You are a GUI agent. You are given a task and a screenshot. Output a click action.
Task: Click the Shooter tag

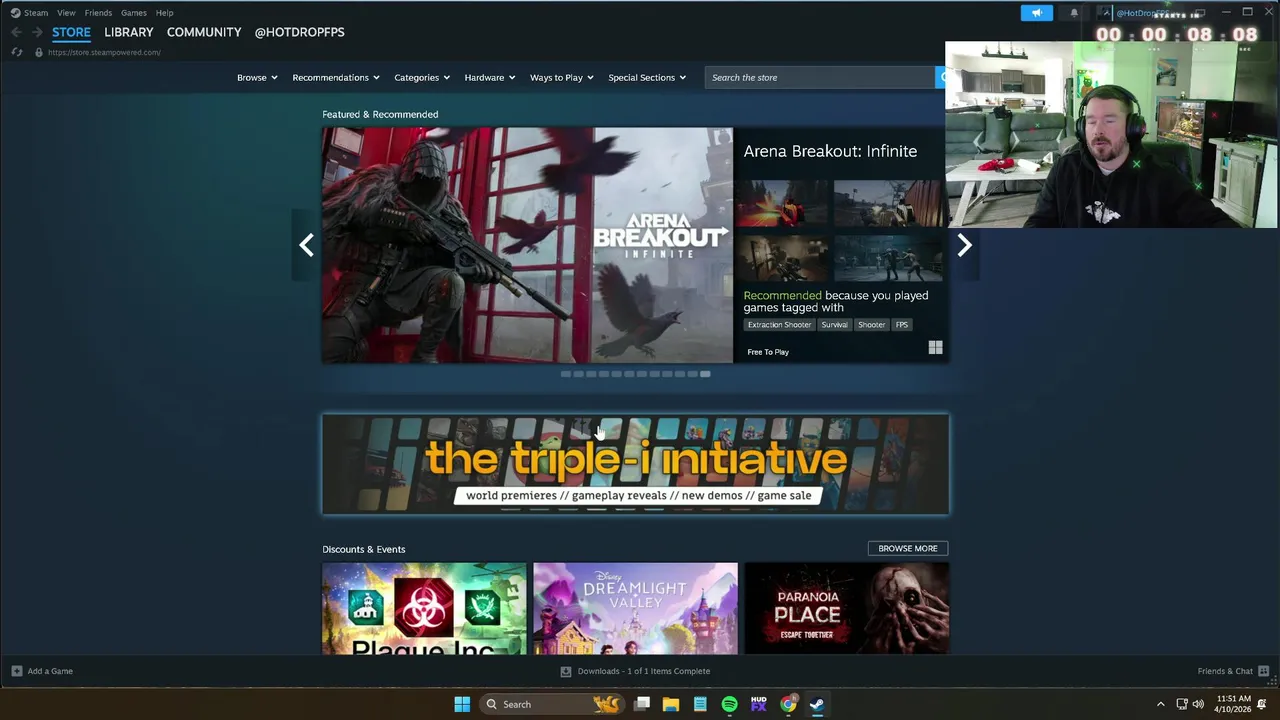[x=871, y=325]
